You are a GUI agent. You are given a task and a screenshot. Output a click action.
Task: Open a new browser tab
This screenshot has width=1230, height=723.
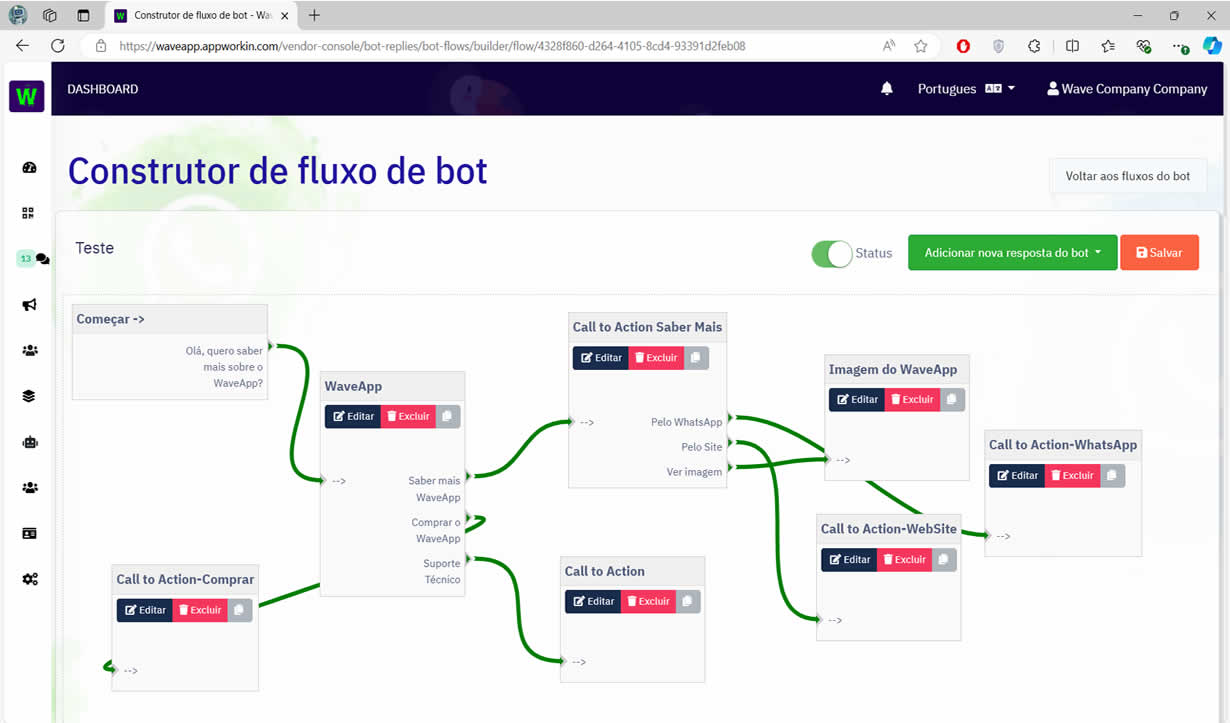pyautogui.click(x=314, y=15)
